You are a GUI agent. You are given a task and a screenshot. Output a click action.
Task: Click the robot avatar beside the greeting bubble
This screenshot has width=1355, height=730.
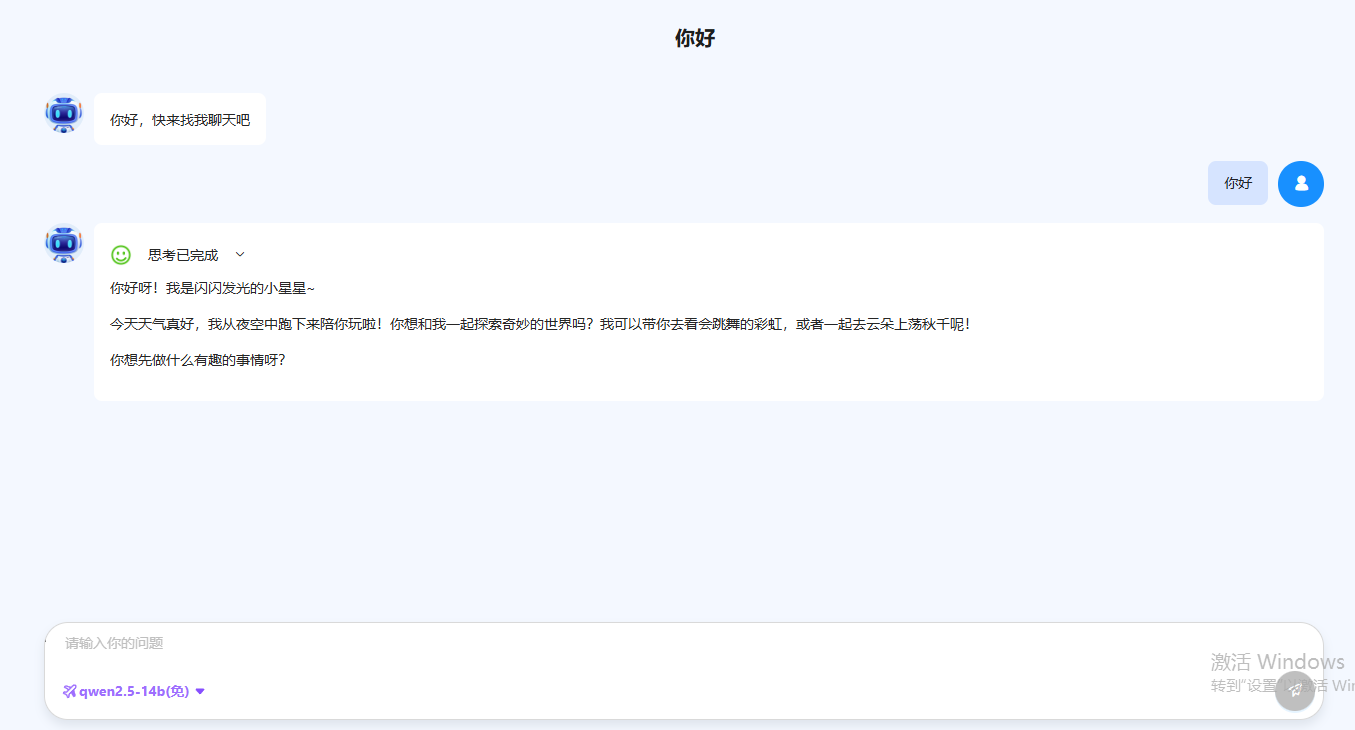[64, 115]
